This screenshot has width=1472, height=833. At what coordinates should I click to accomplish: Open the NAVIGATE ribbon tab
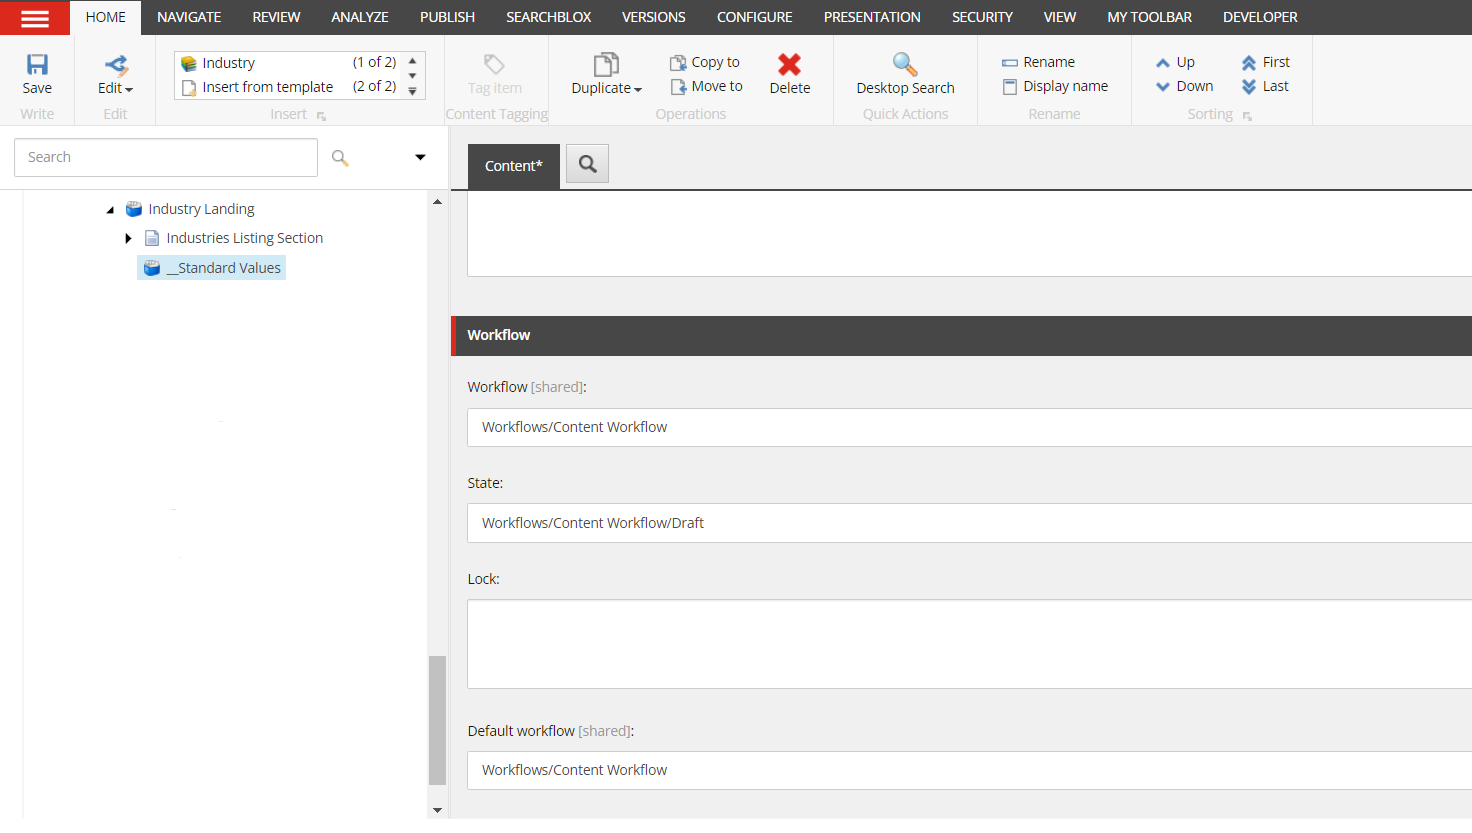pyautogui.click(x=189, y=18)
